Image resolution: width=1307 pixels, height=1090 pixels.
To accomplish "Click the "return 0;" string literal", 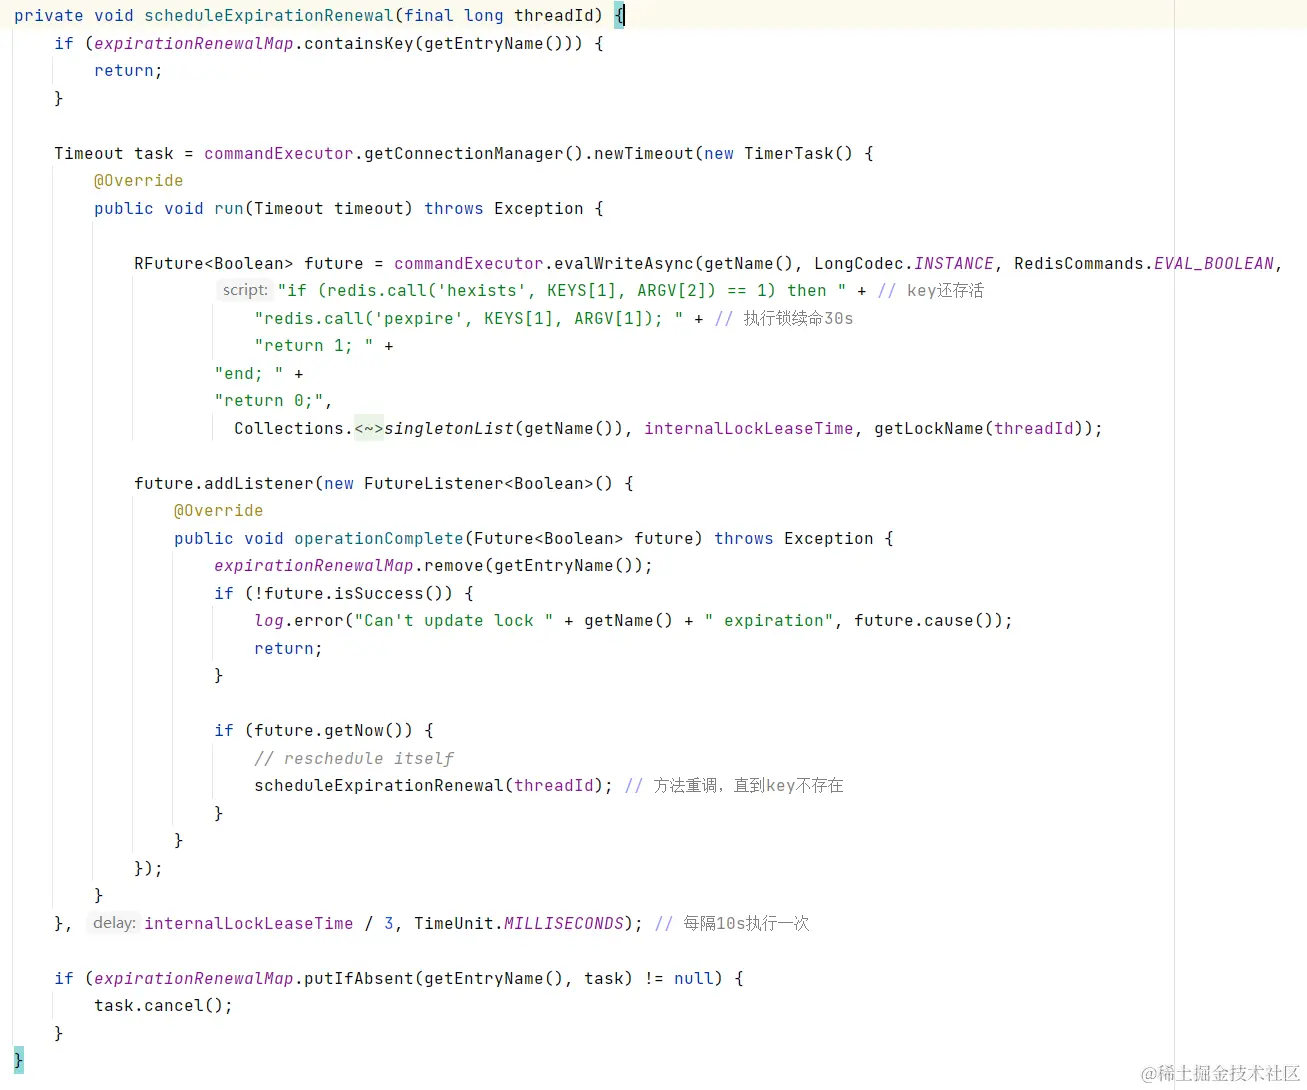I will [269, 401].
